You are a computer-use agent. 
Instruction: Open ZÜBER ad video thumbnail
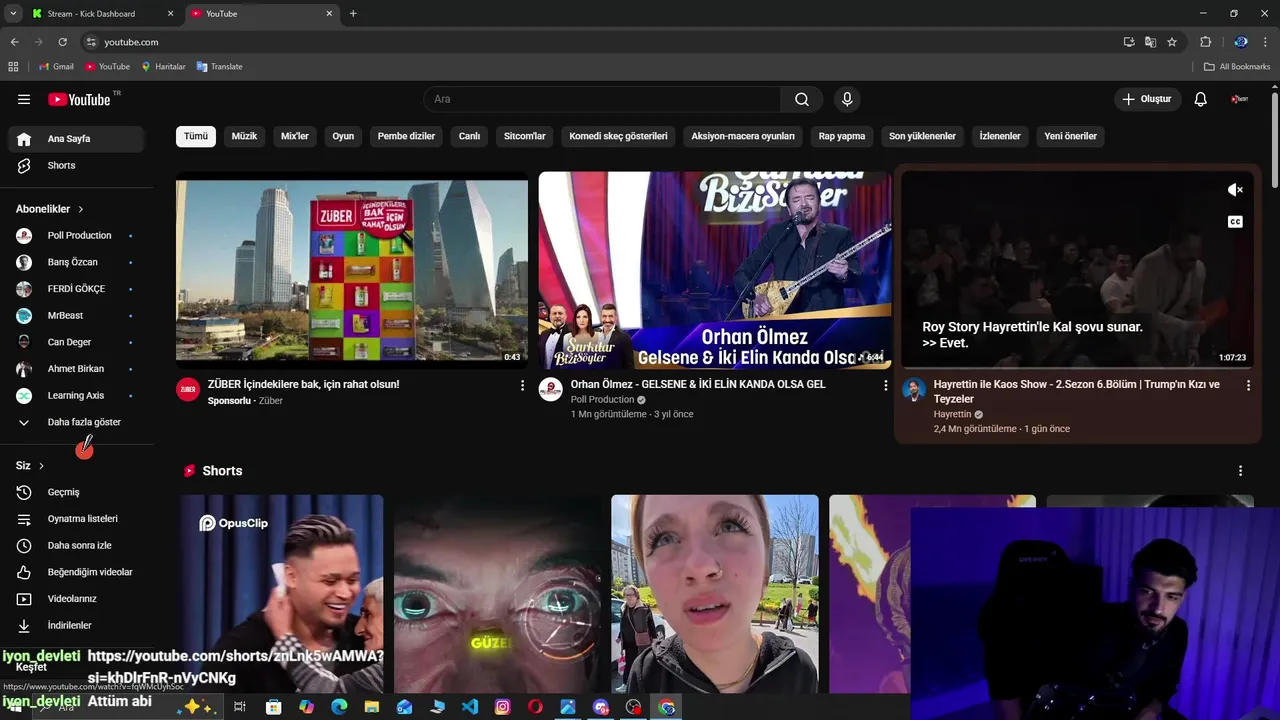coord(352,271)
